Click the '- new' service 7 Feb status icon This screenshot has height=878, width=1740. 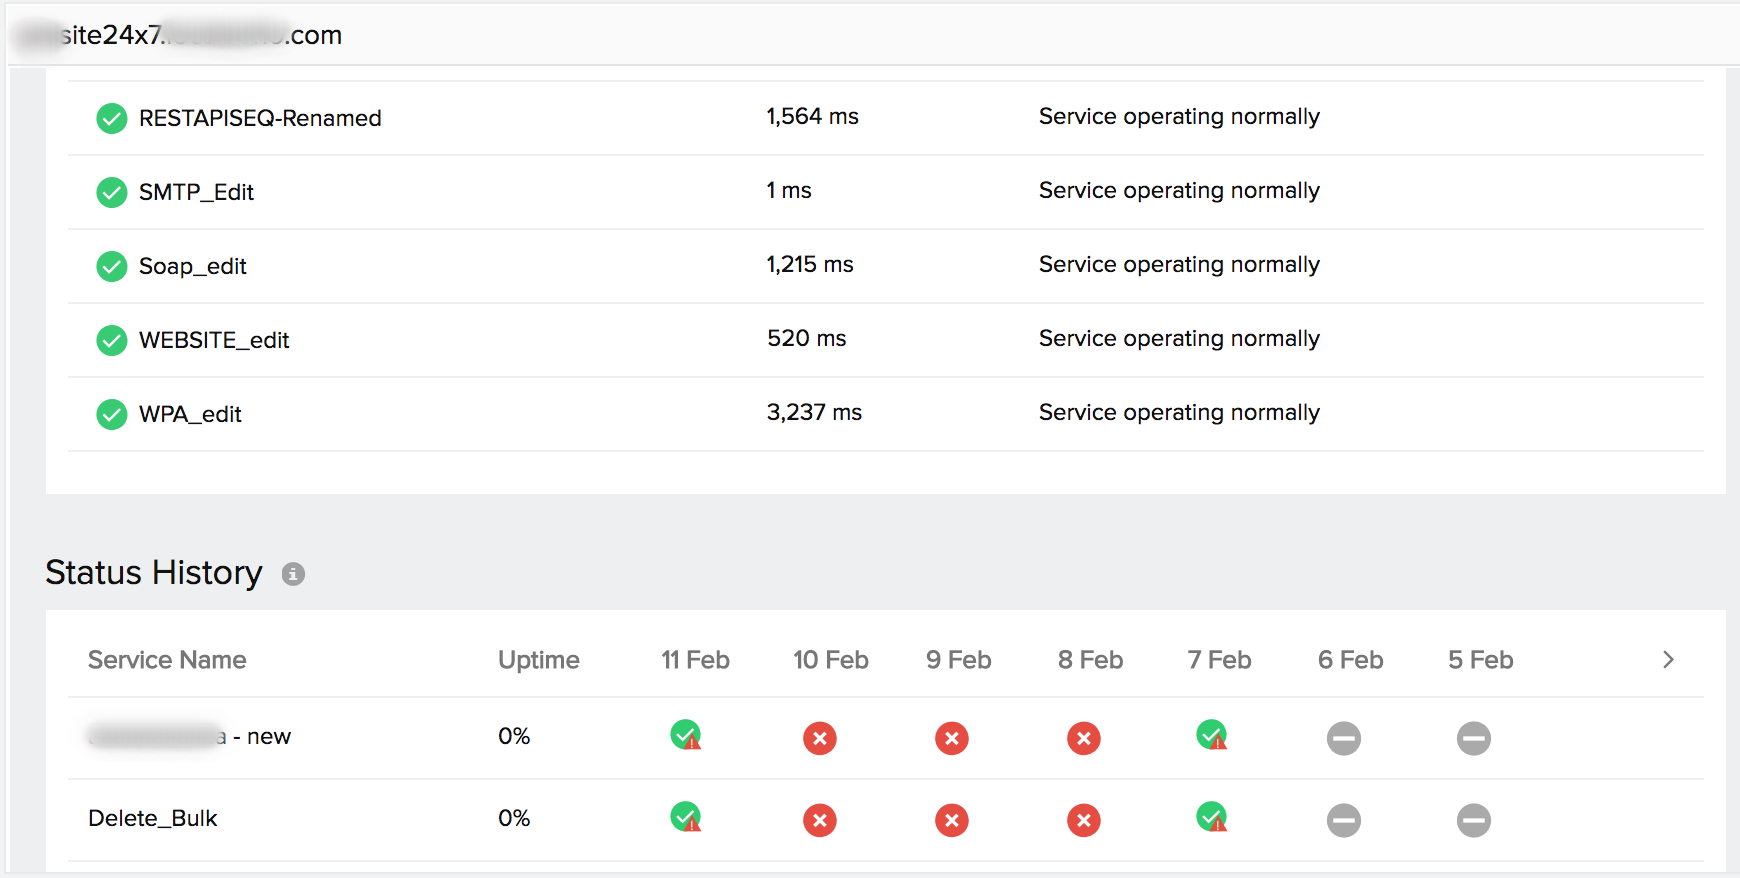pos(1212,736)
